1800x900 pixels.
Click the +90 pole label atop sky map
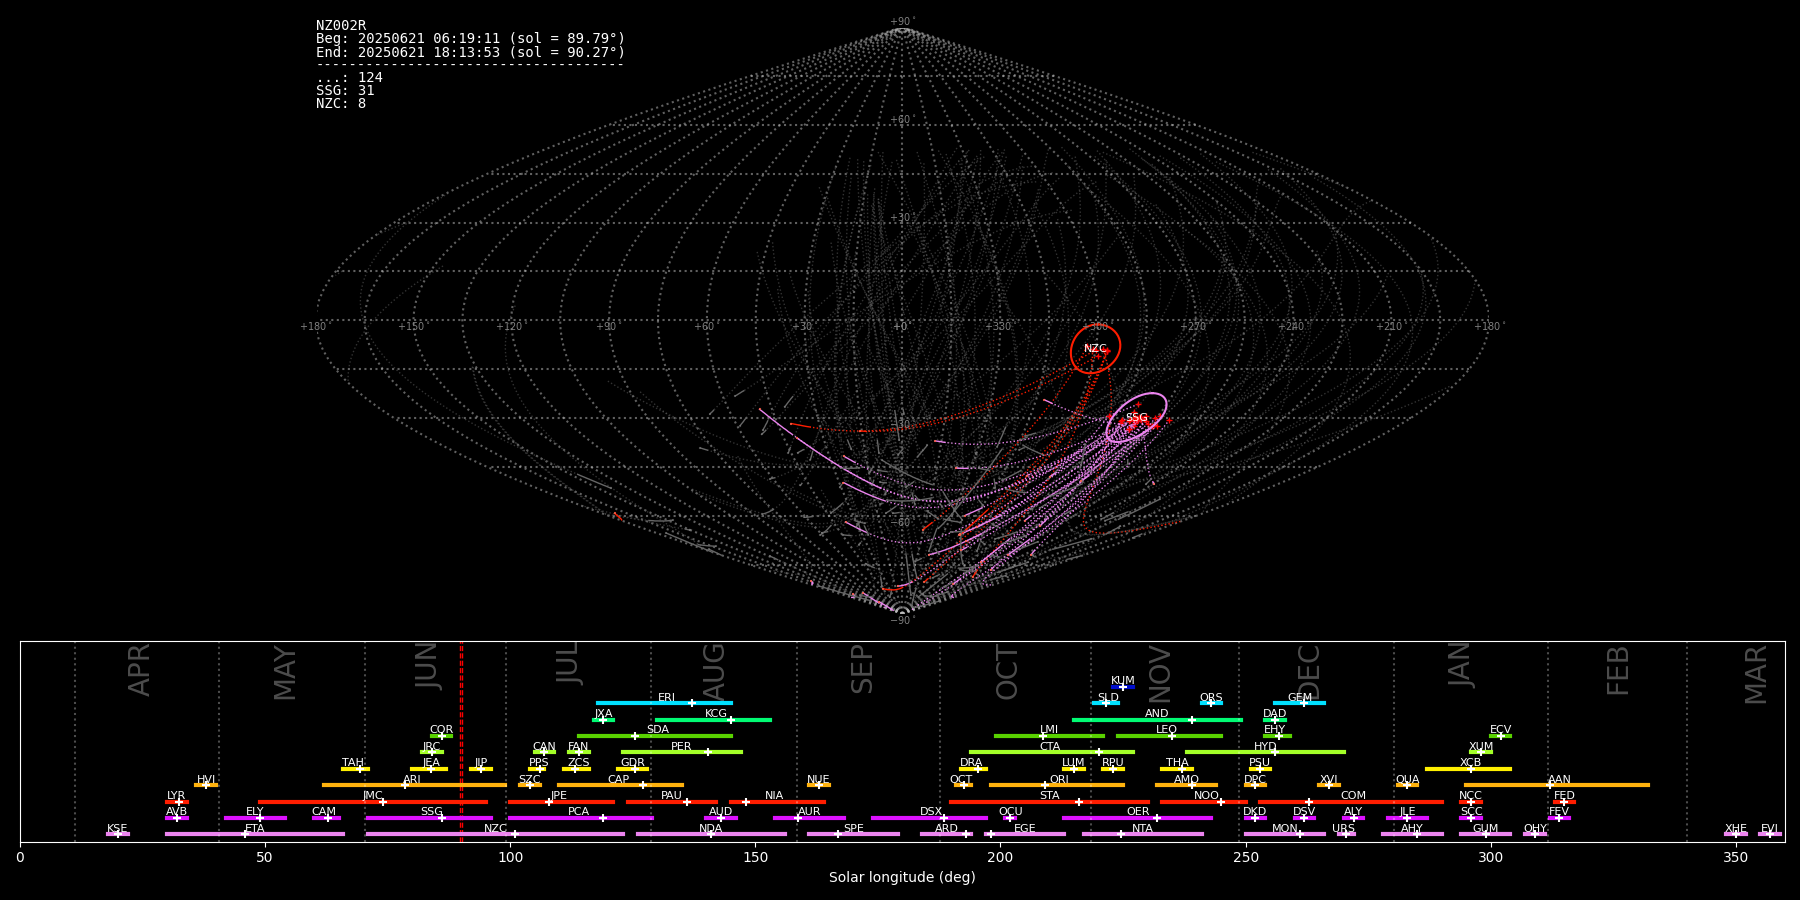click(x=901, y=22)
